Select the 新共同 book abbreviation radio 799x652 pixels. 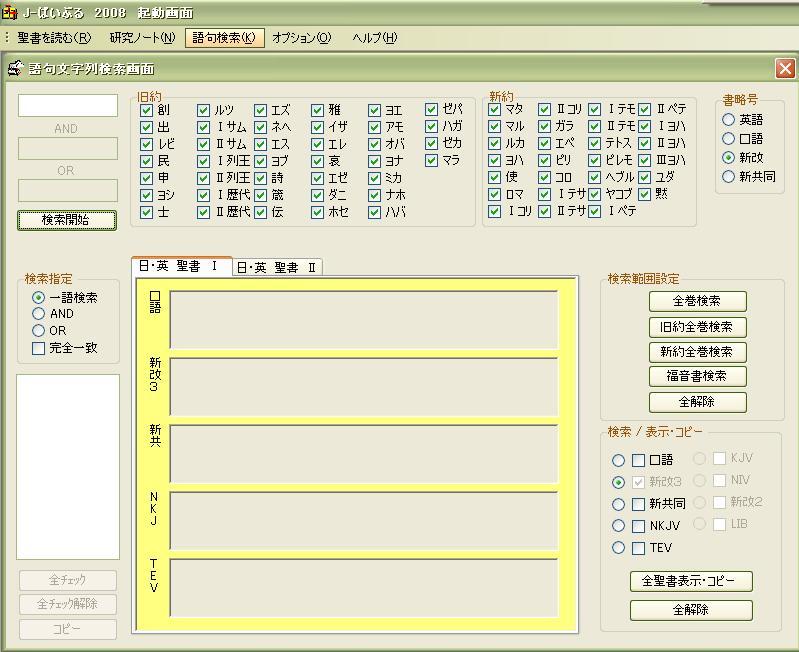(x=728, y=176)
